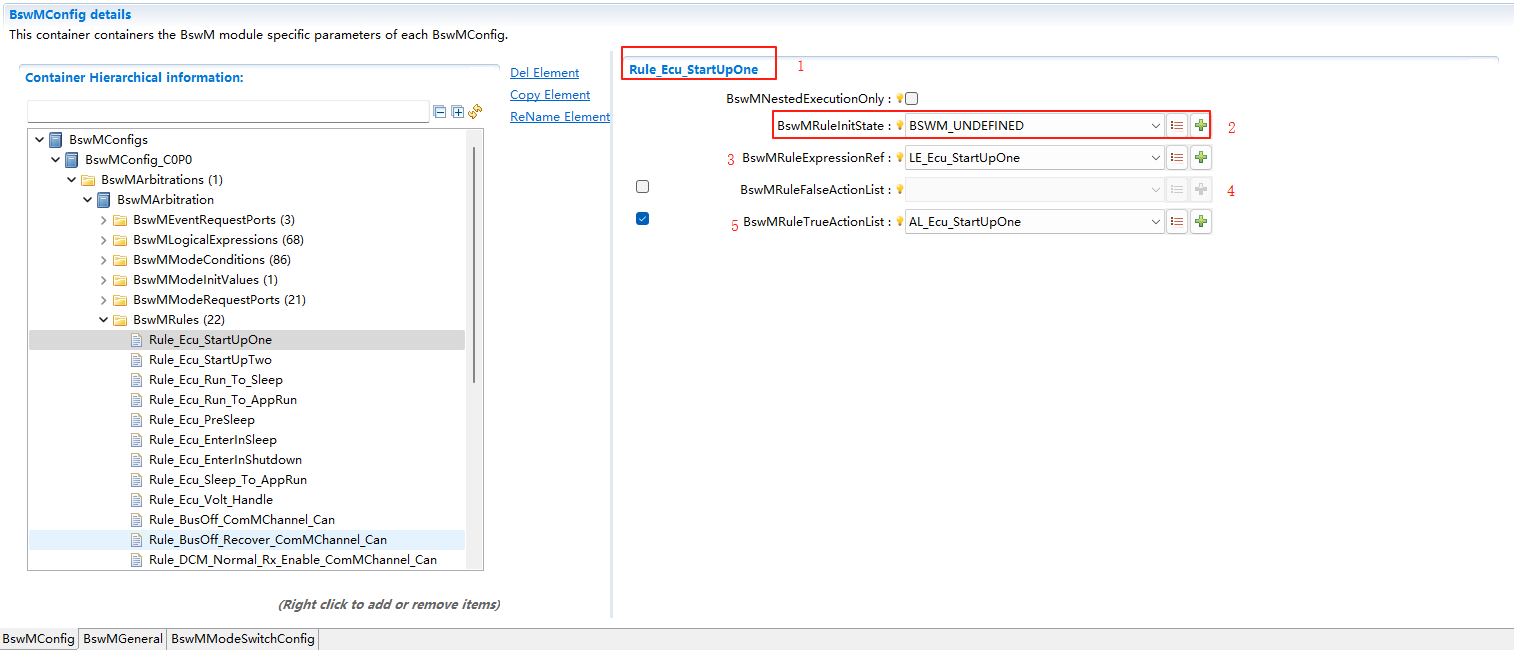Click the list icon beside BswMRuleTrueActionList
Image resolution: width=1514 pixels, height=652 pixels.
pos(1177,222)
